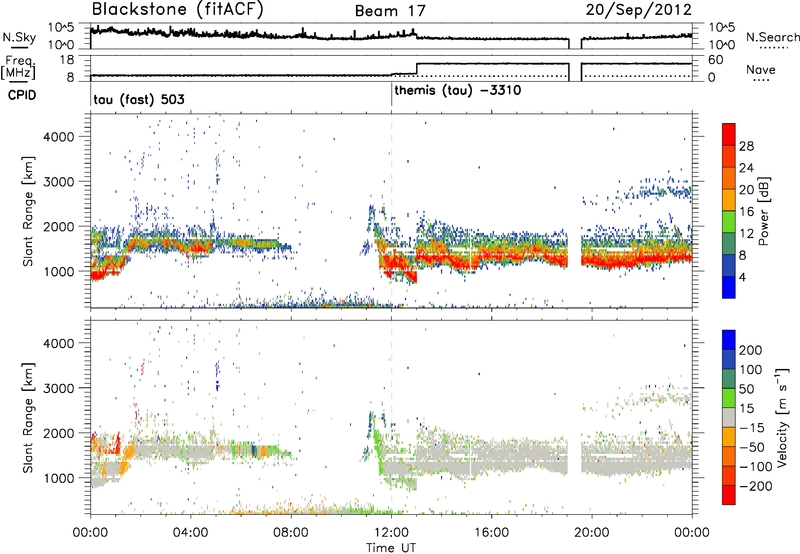Click the '28' value on Power color bar
Viewport: 800px width, 554px height.
tap(746, 146)
